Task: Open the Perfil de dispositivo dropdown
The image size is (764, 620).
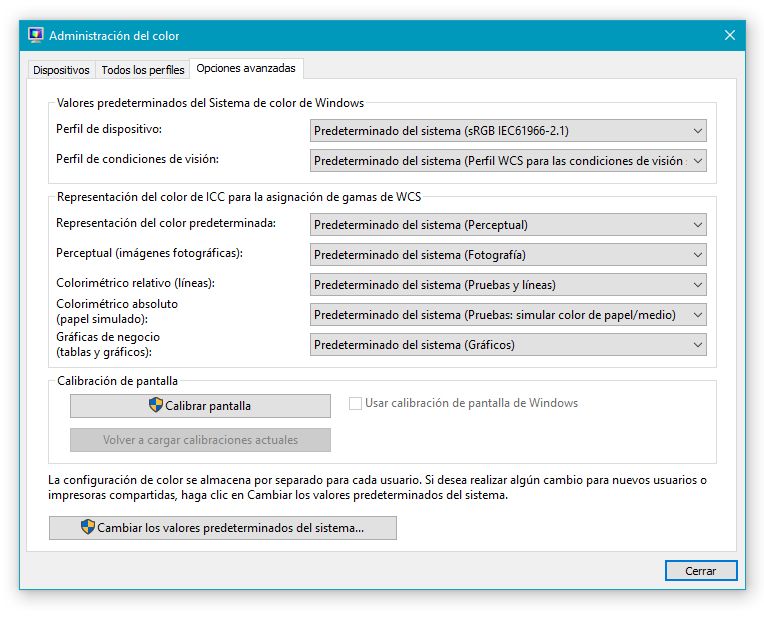Action: tap(508, 131)
